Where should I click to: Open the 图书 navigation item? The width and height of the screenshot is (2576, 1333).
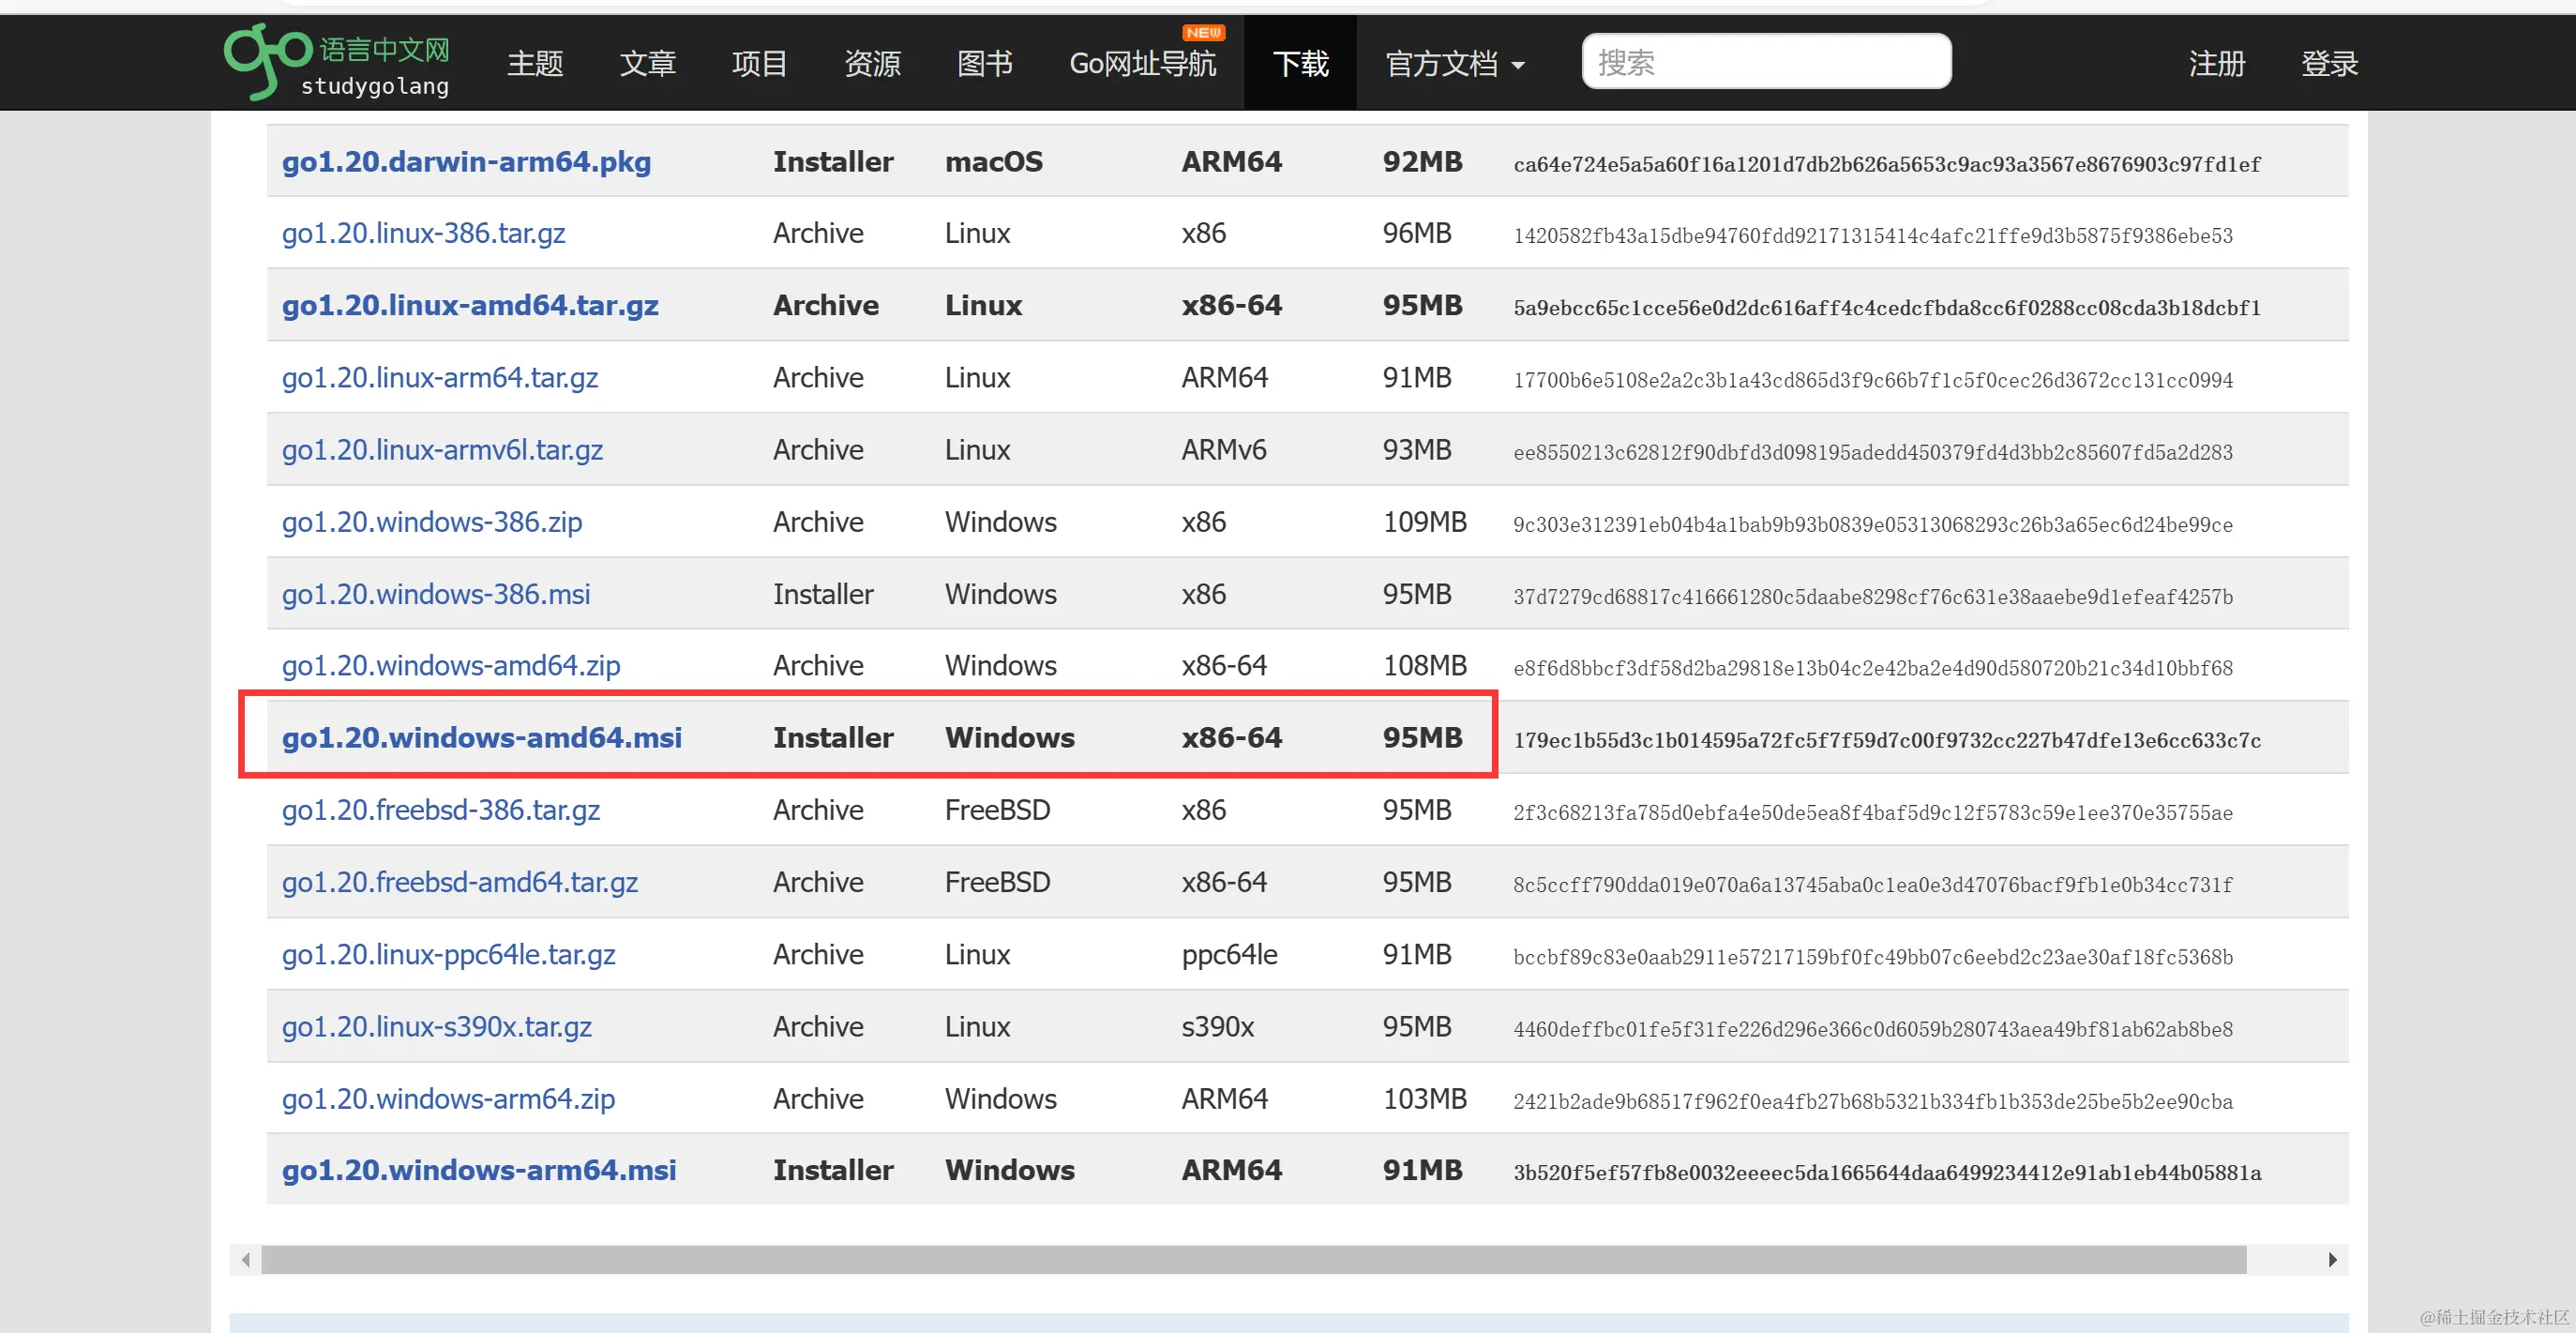pyautogui.click(x=984, y=64)
